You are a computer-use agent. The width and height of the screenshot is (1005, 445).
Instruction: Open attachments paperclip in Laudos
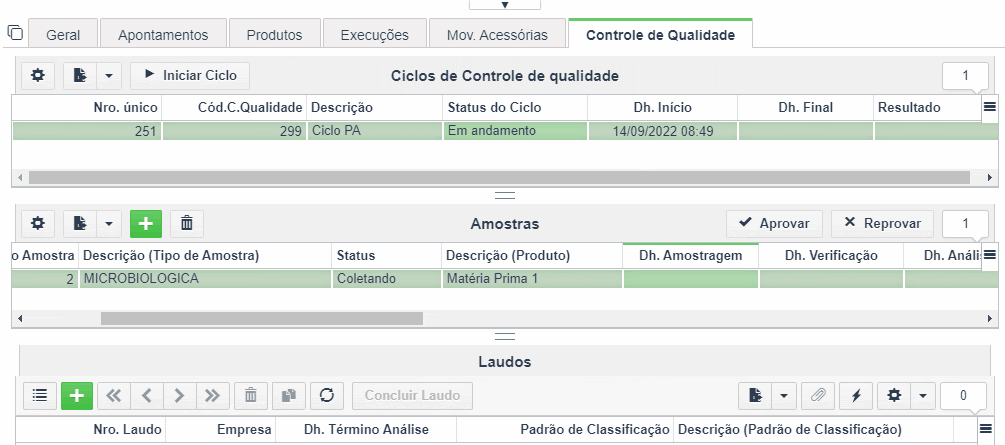pyautogui.click(x=818, y=396)
